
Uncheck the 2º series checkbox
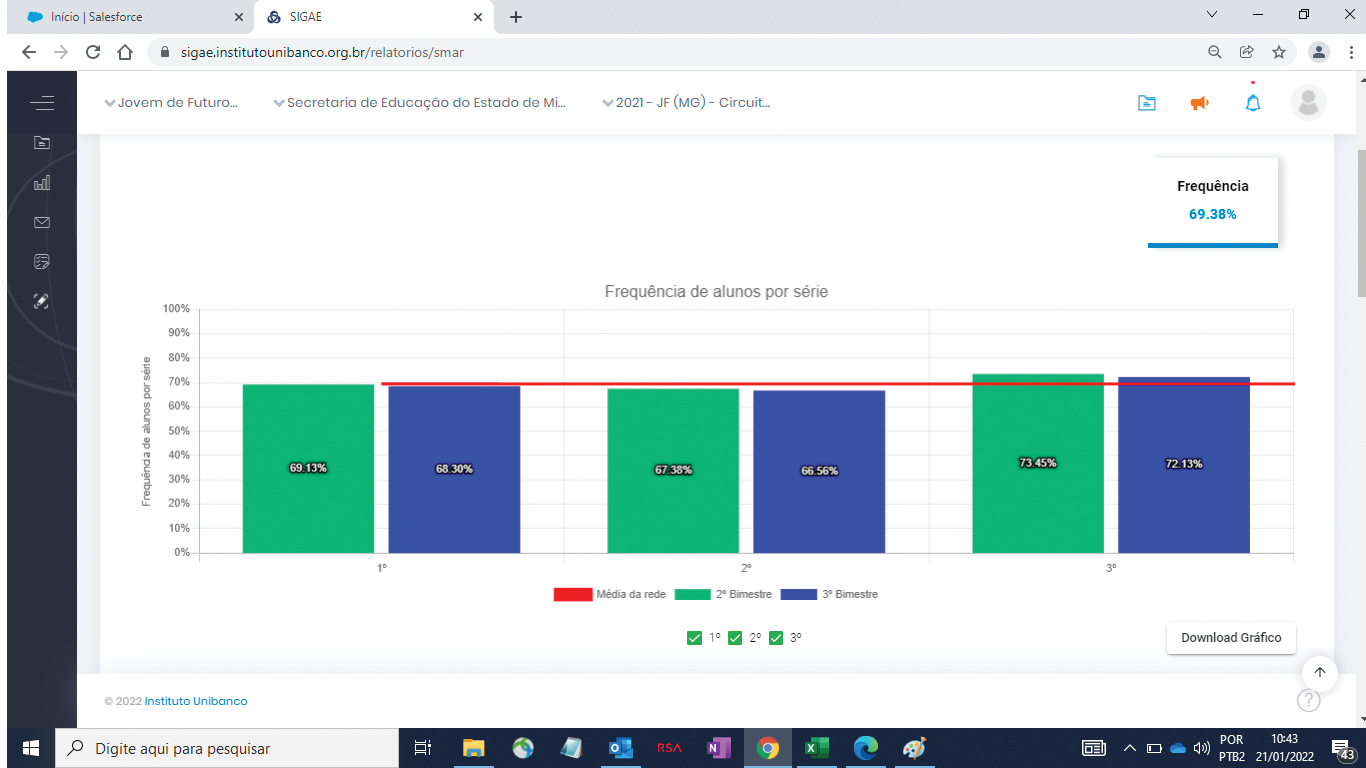tap(735, 638)
